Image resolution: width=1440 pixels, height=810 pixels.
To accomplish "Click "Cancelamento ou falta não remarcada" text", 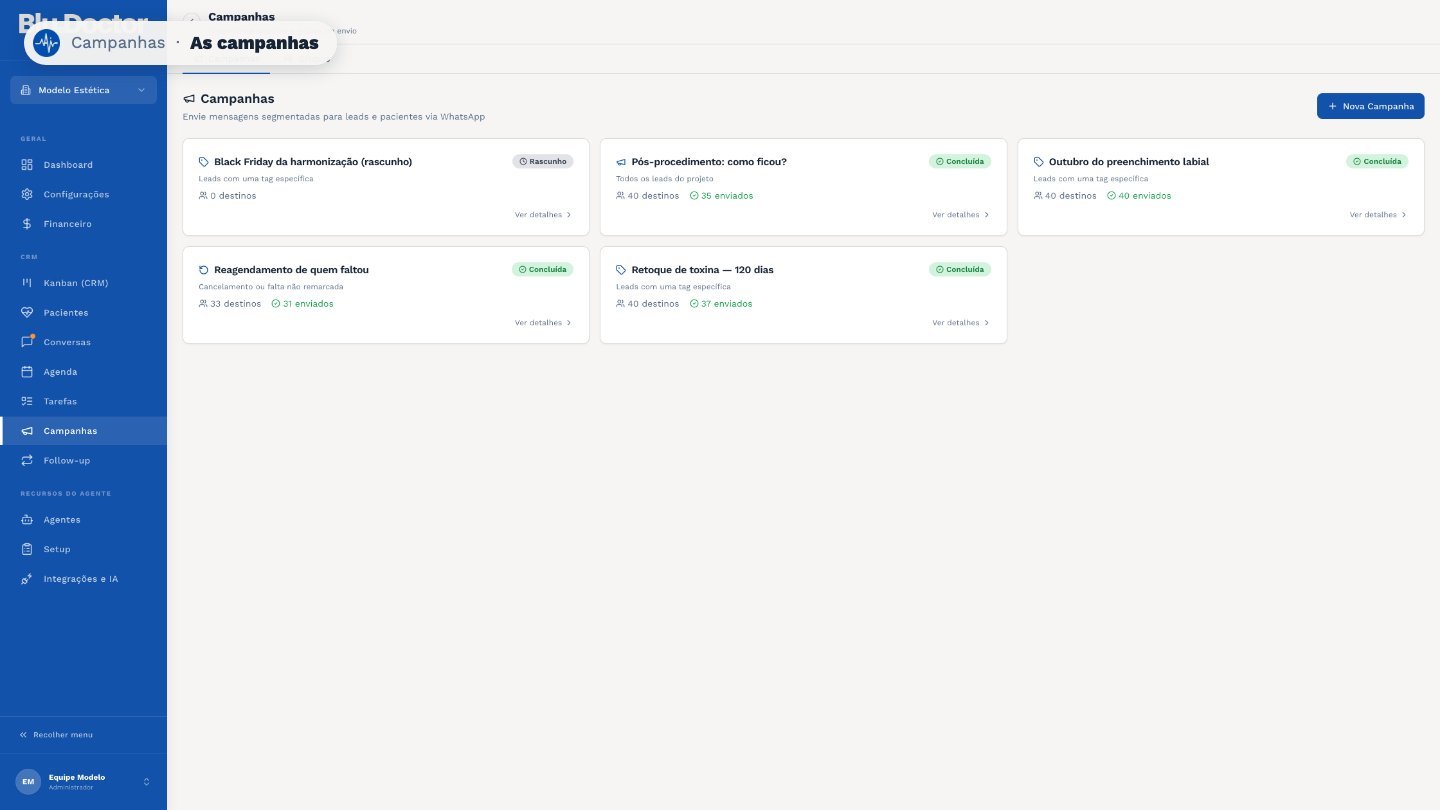I will click(x=271, y=287).
